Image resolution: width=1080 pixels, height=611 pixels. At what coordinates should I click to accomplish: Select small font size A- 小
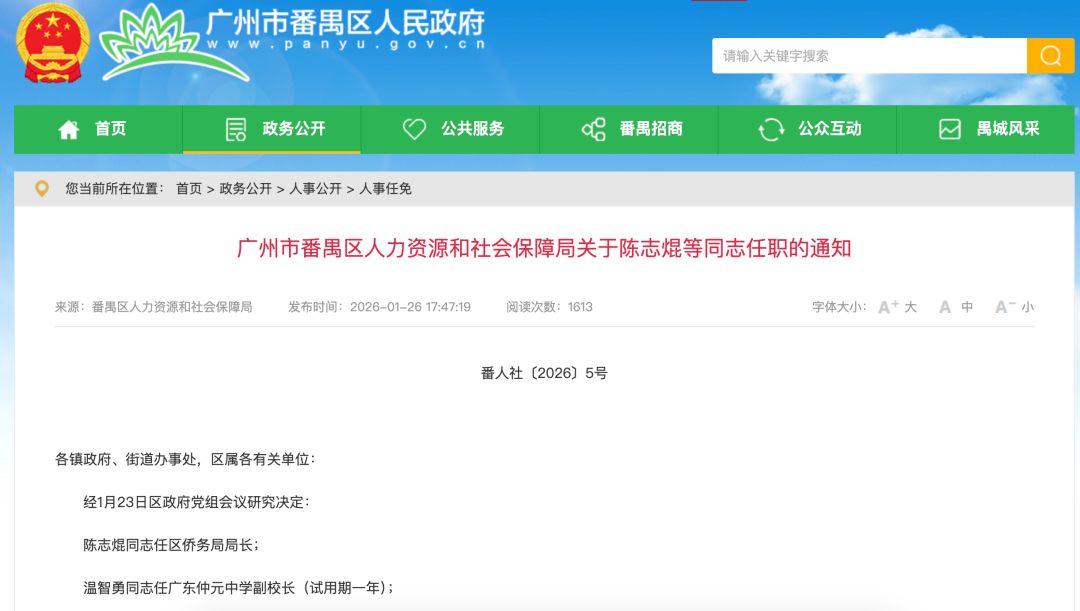[x=1014, y=307]
